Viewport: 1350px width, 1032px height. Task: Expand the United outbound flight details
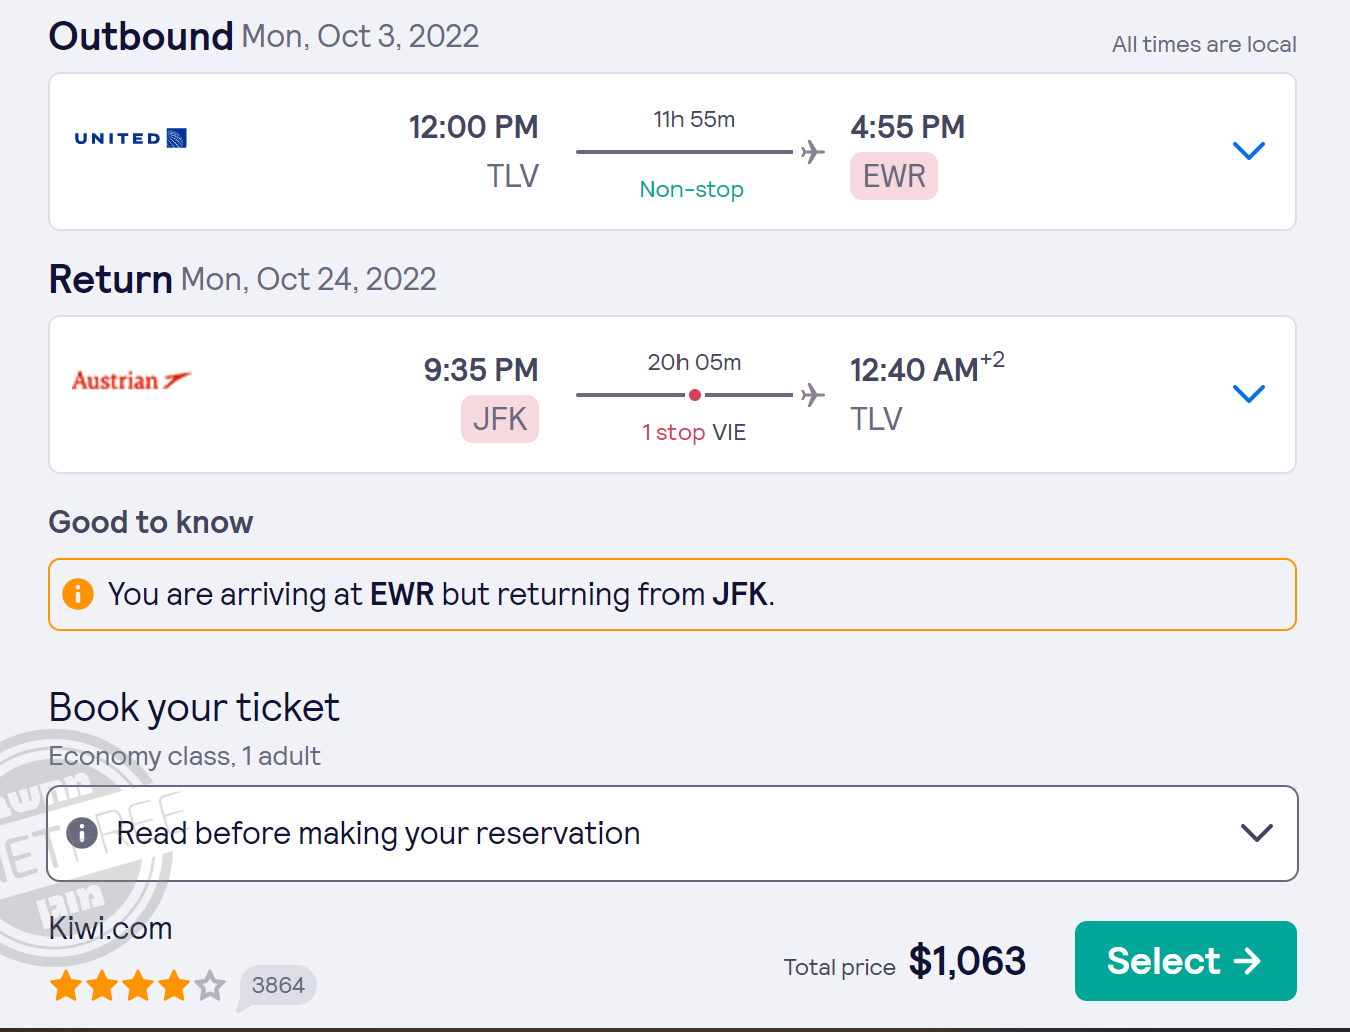1249,151
